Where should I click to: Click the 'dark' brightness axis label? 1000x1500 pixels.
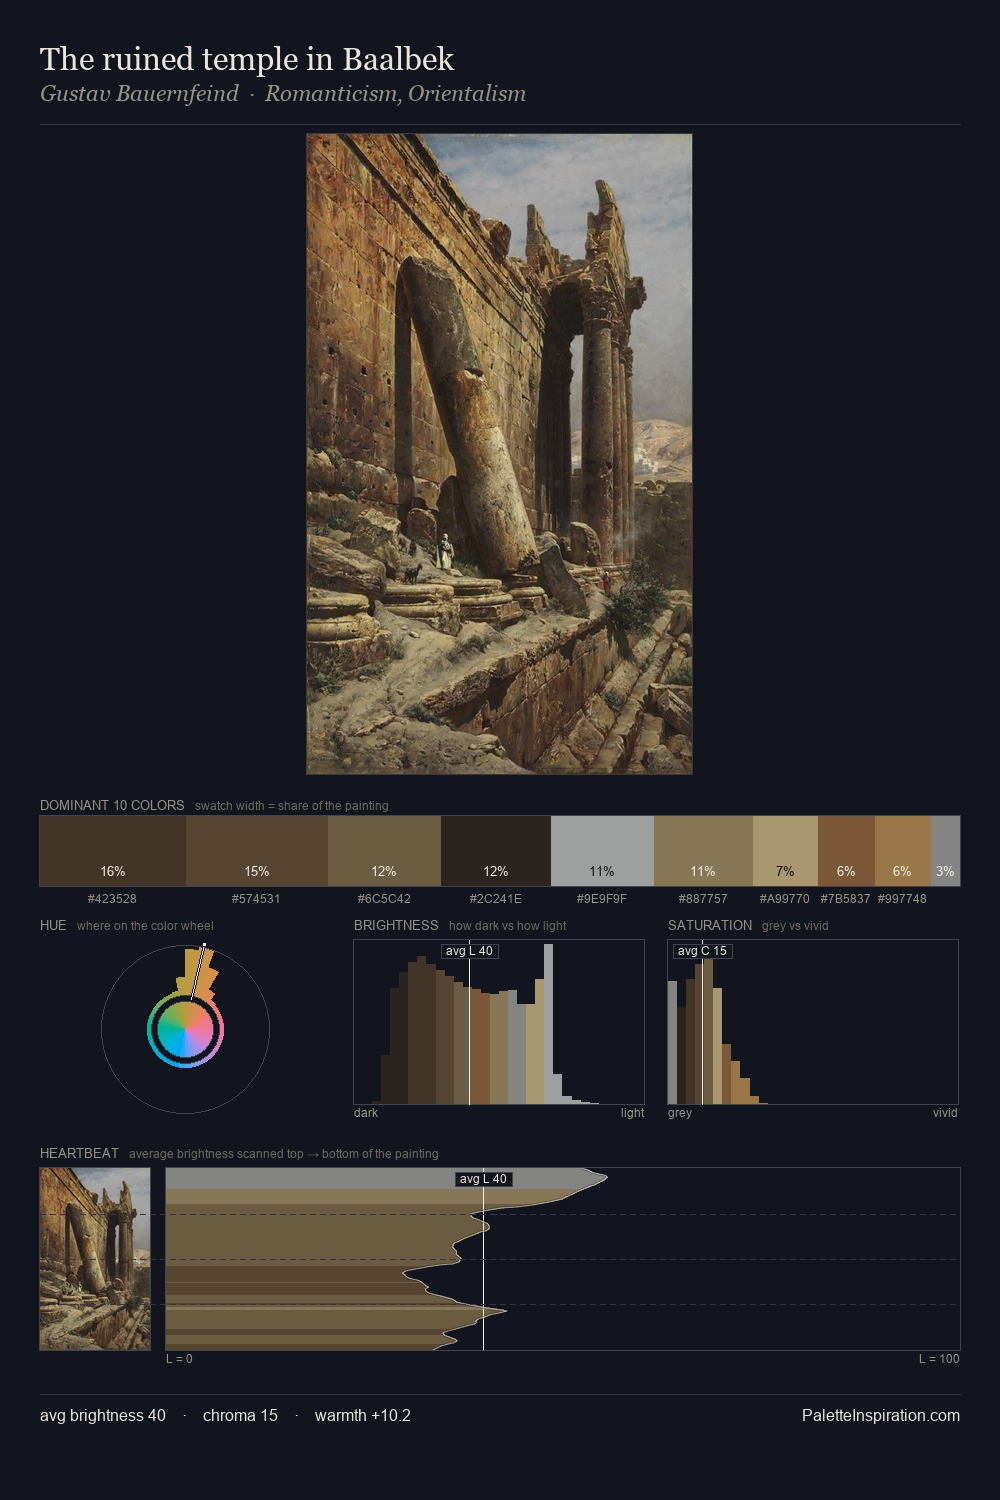366,1113
